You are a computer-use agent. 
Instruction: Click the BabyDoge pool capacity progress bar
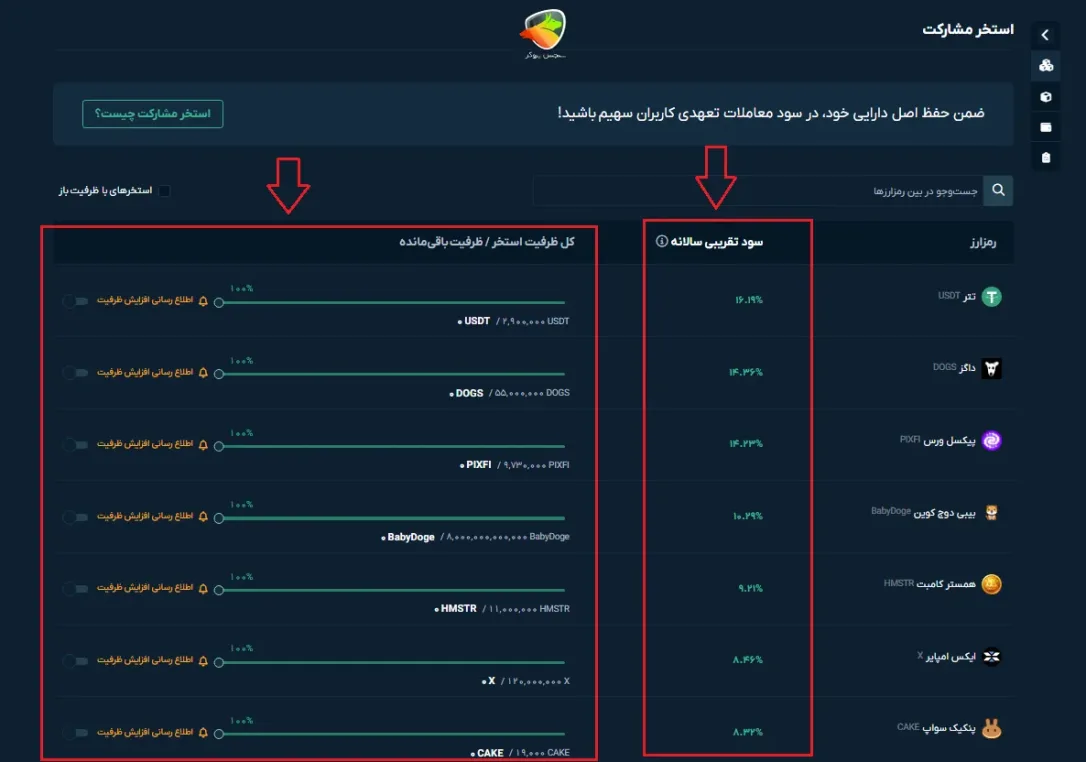[x=390, y=517]
